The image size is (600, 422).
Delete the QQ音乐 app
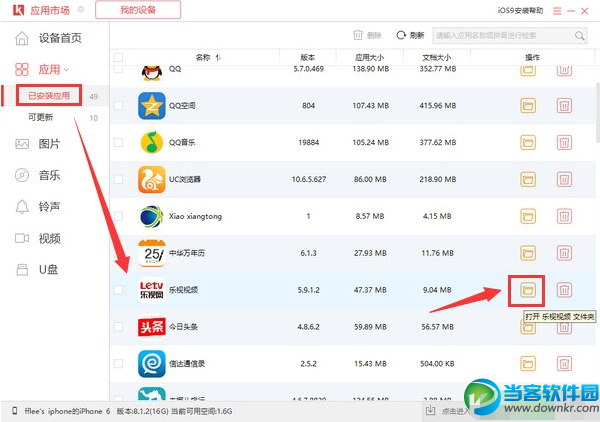point(564,142)
